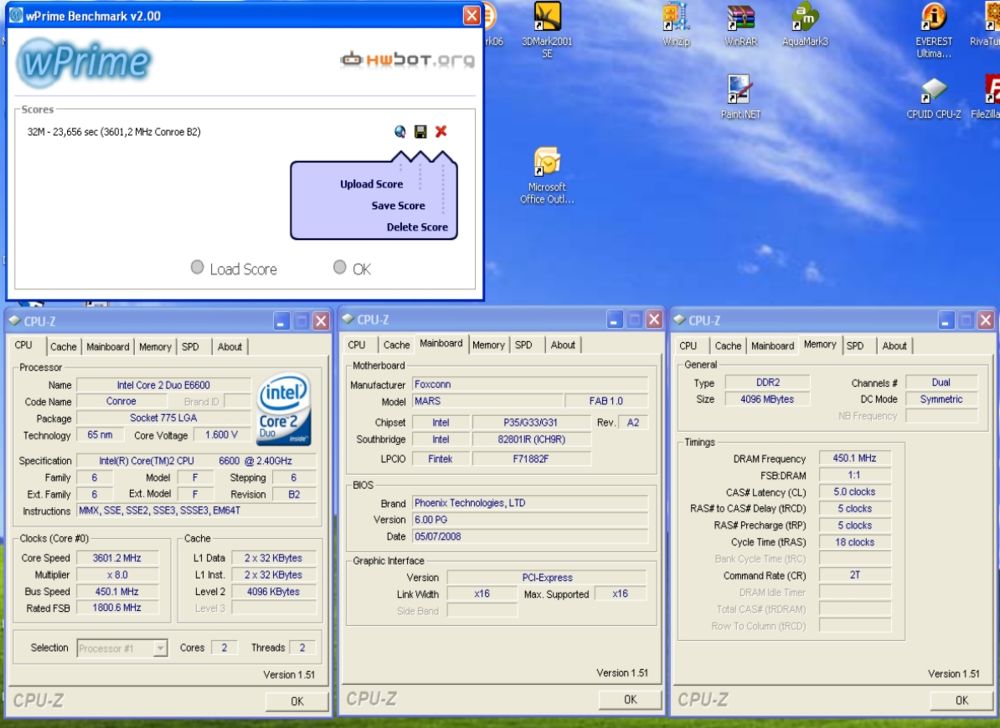Viewport: 1000px width, 728px height.
Task: Click the 82801IR (ICH9R) southbridge field
Action: click(x=531, y=439)
